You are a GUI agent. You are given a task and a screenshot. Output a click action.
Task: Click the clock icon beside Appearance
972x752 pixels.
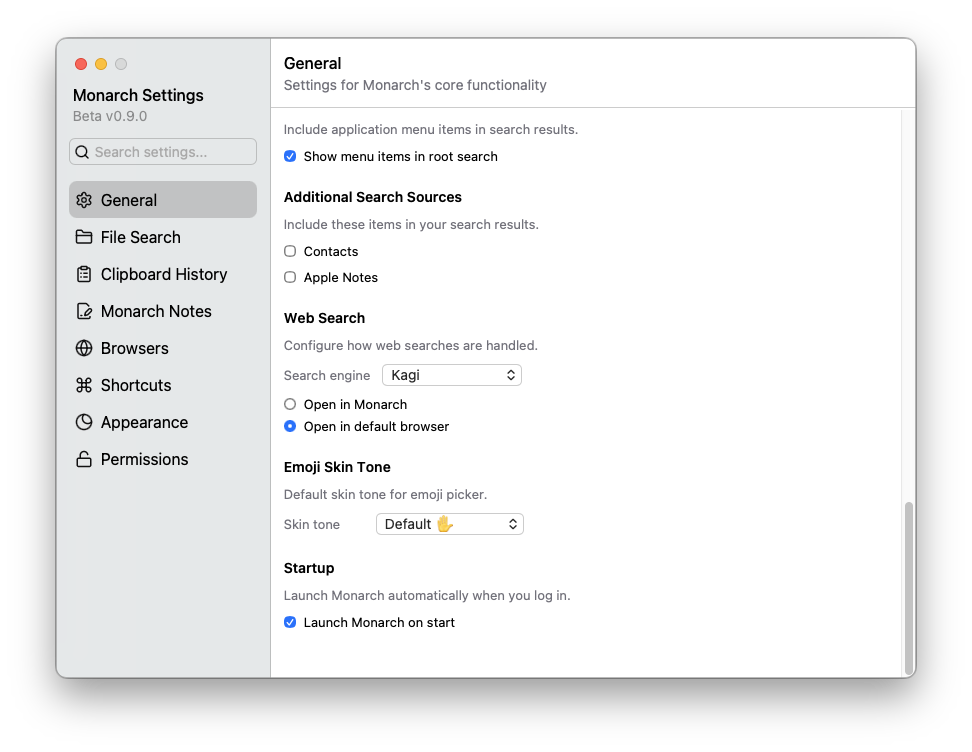coord(84,422)
